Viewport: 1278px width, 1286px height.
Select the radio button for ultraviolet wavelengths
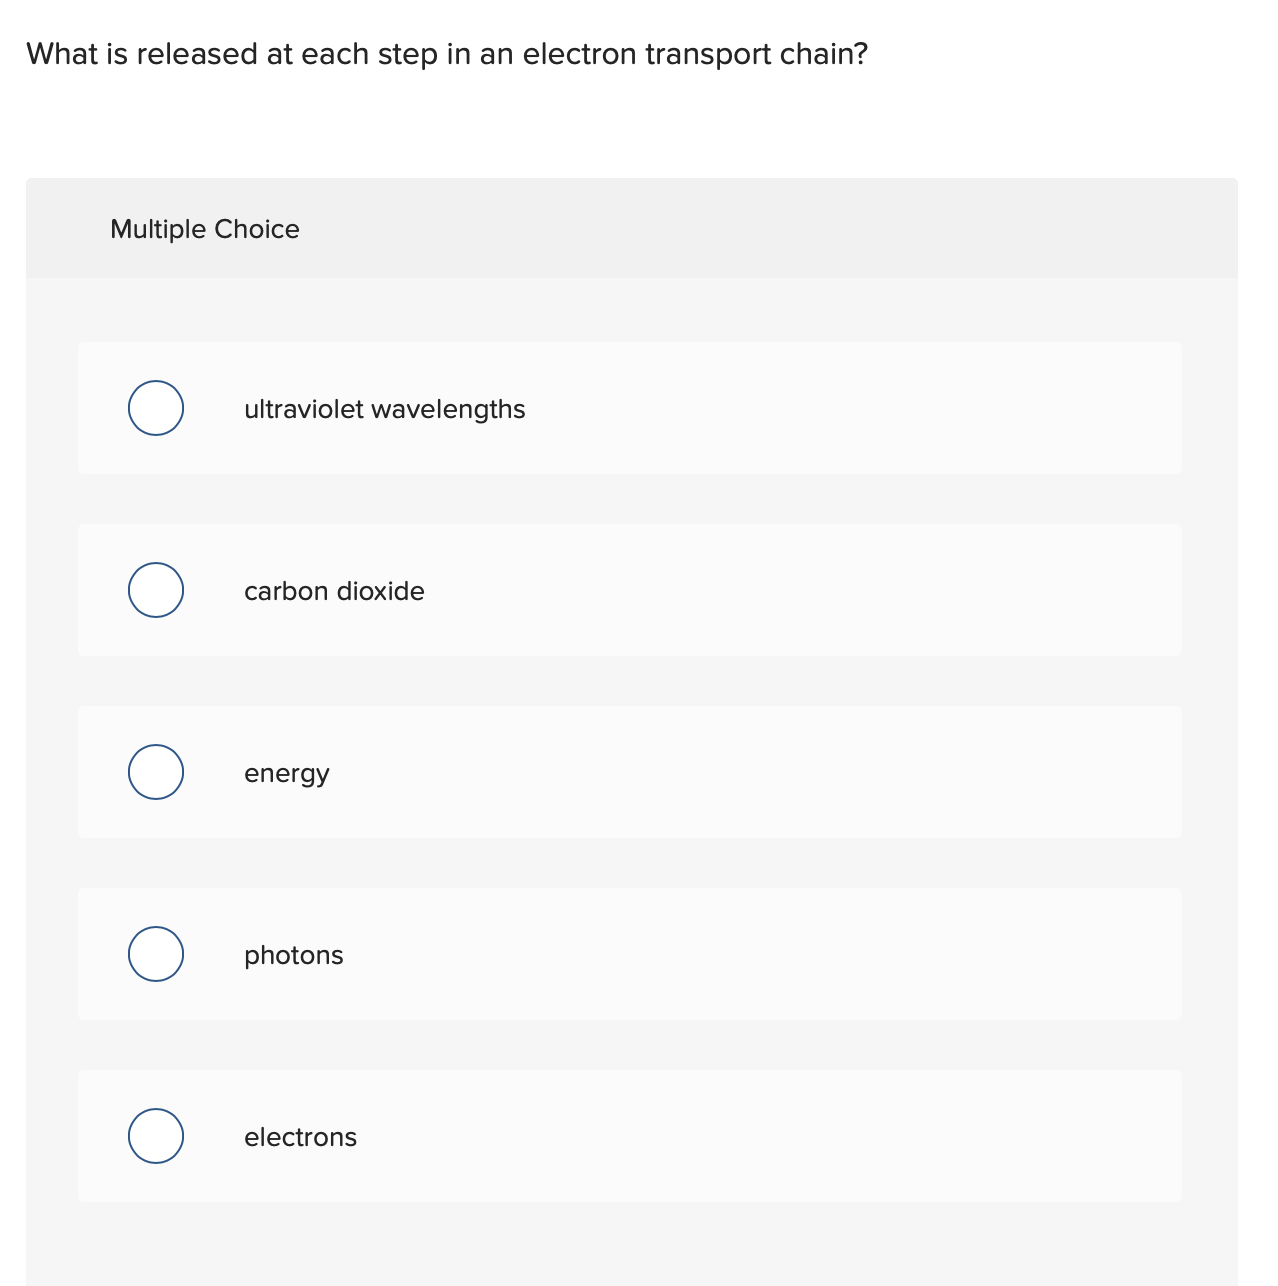155,408
